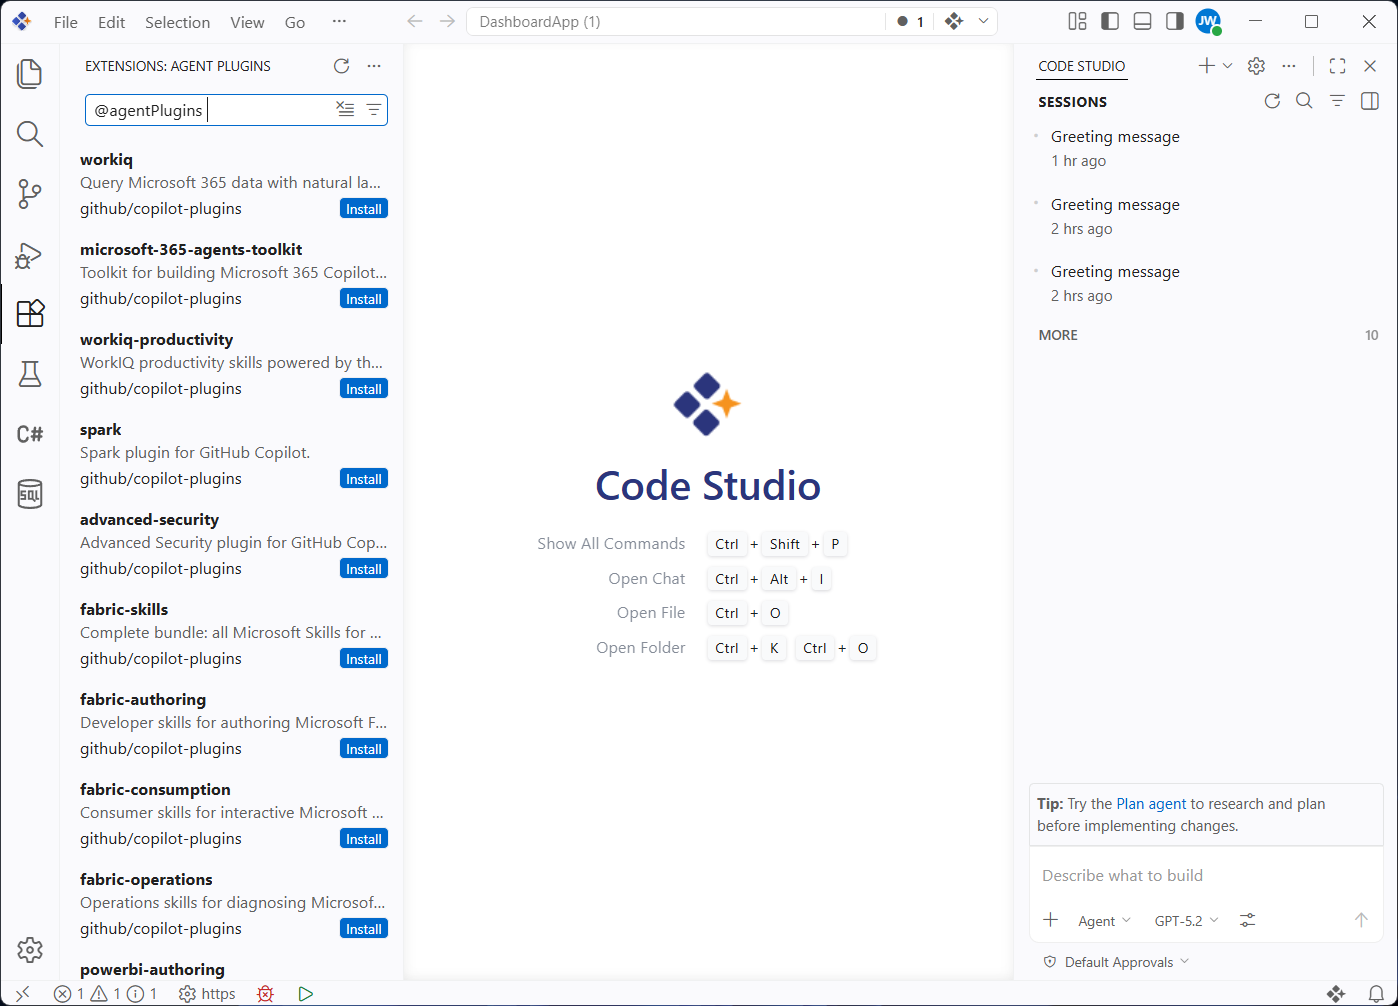This screenshot has width=1398, height=1006.
Task: Refresh the Sessions list
Action: coord(1272,101)
